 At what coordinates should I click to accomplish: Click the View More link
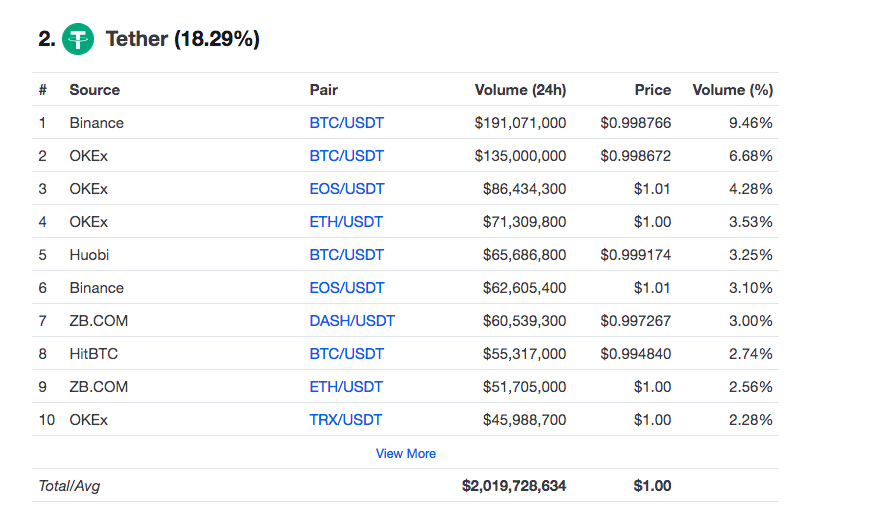(x=405, y=453)
